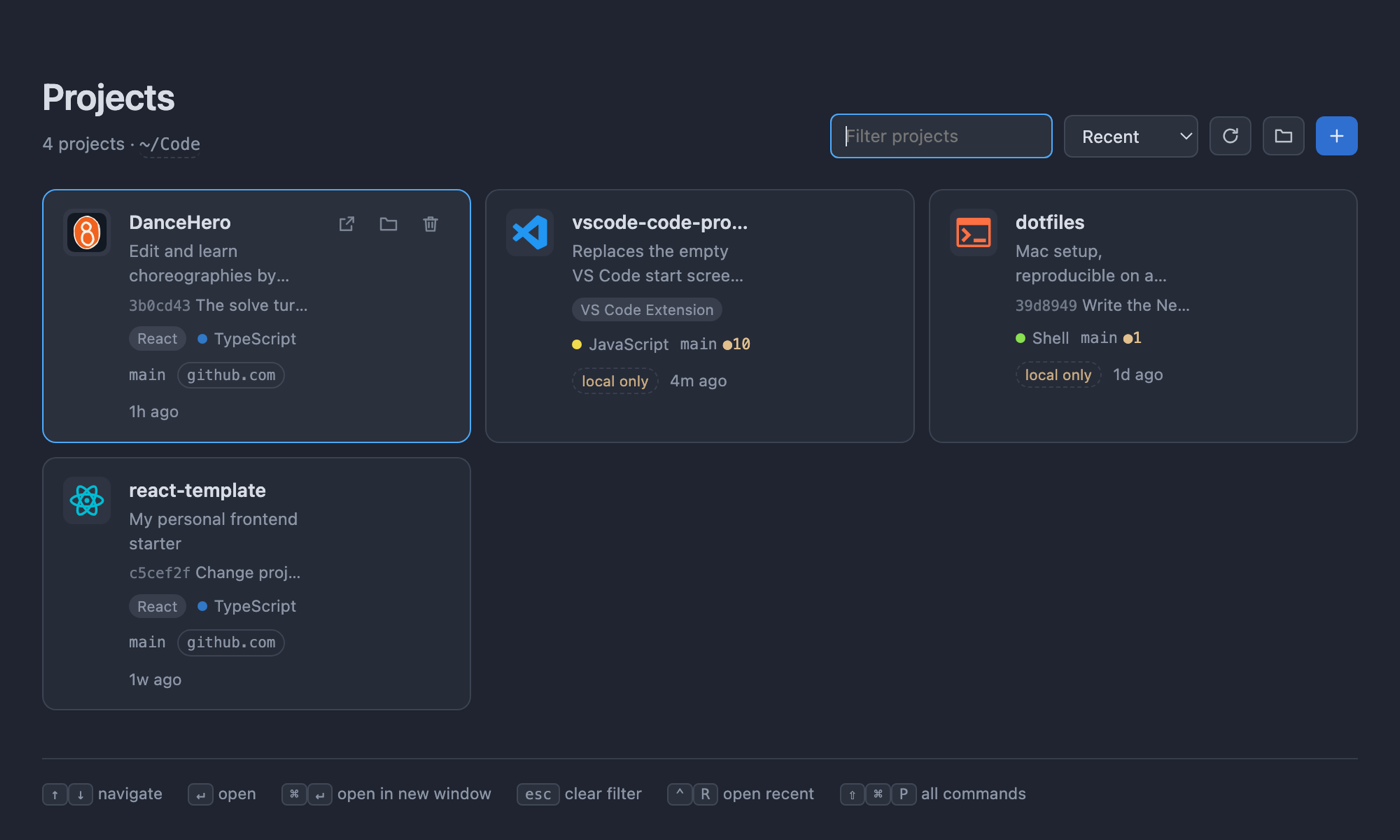
Task: Click the down arrow navigate key
Action: click(x=81, y=795)
